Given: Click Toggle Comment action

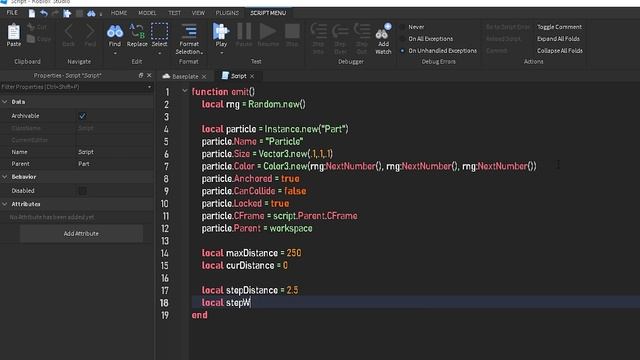Looking at the screenshot, I should 559,27.
